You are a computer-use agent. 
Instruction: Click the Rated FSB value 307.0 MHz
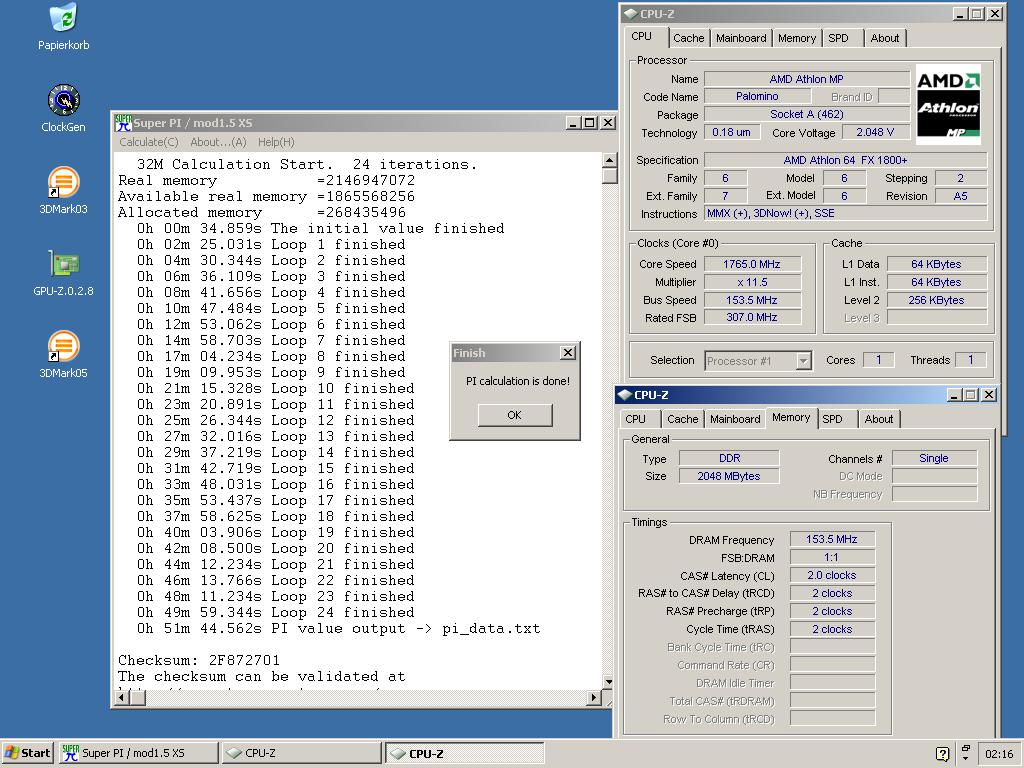752,317
